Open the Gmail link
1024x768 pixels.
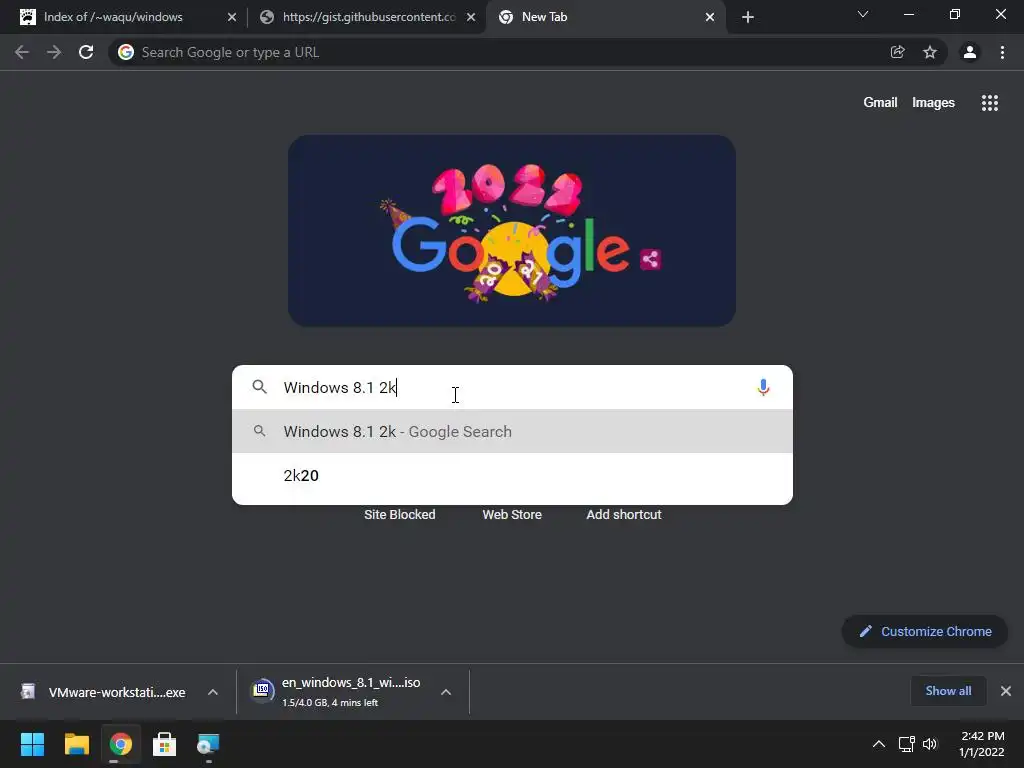click(880, 103)
